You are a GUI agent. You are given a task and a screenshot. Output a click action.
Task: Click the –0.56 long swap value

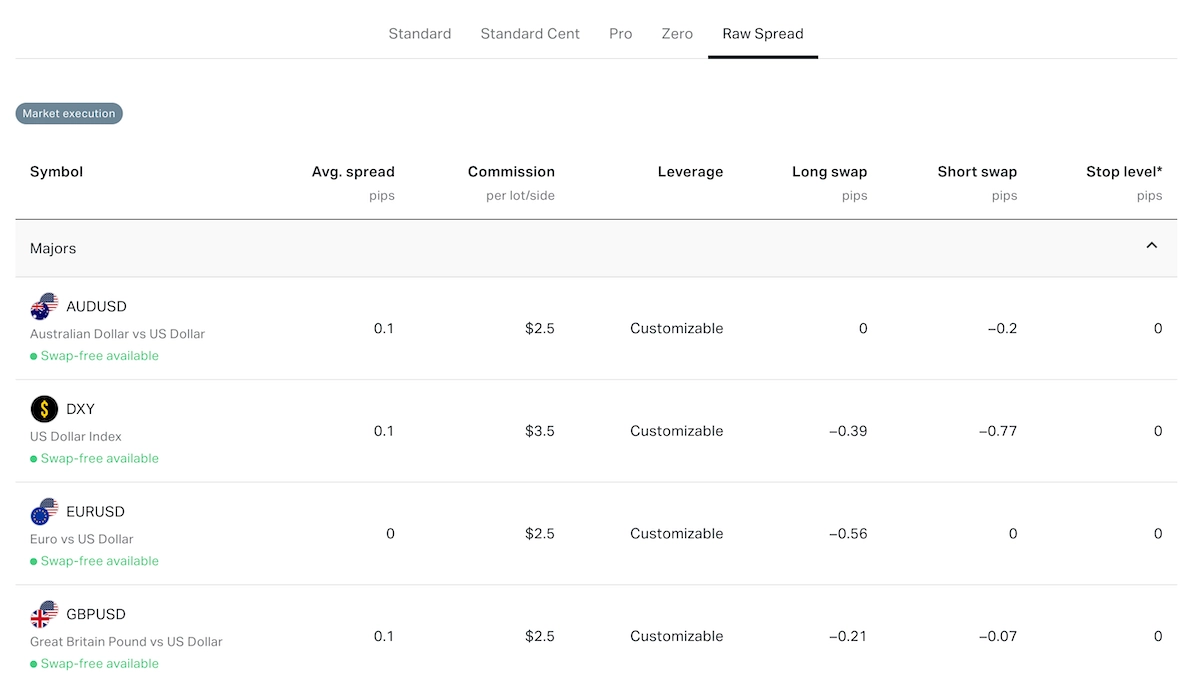pyautogui.click(x=848, y=534)
